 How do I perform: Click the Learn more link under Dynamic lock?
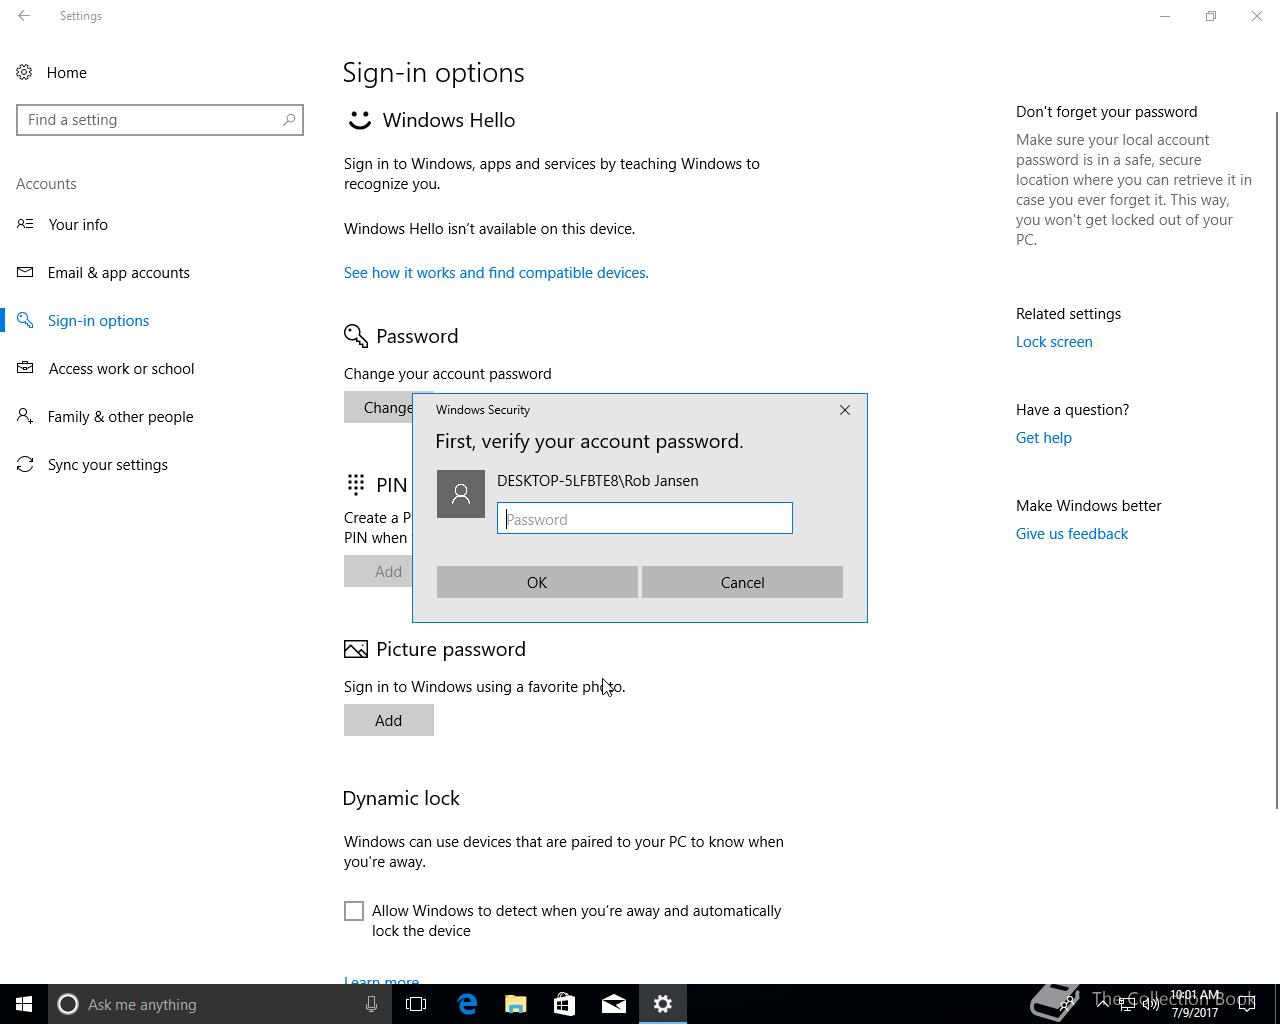pos(381,981)
